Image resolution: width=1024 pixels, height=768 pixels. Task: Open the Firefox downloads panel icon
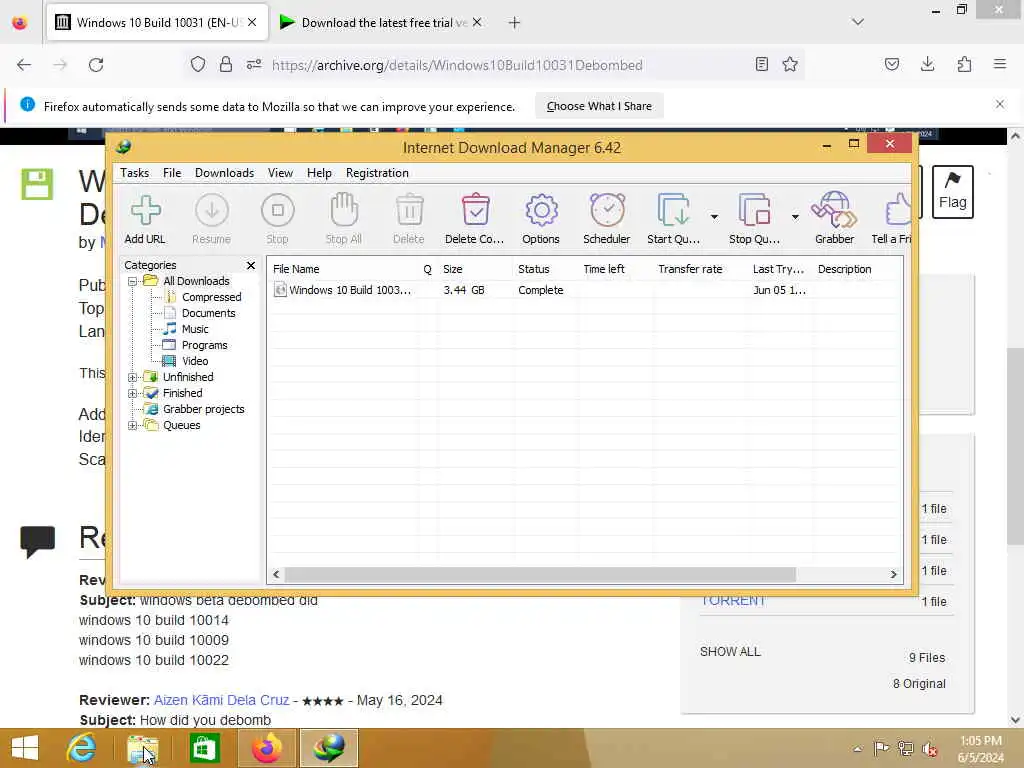pyautogui.click(x=927, y=64)
